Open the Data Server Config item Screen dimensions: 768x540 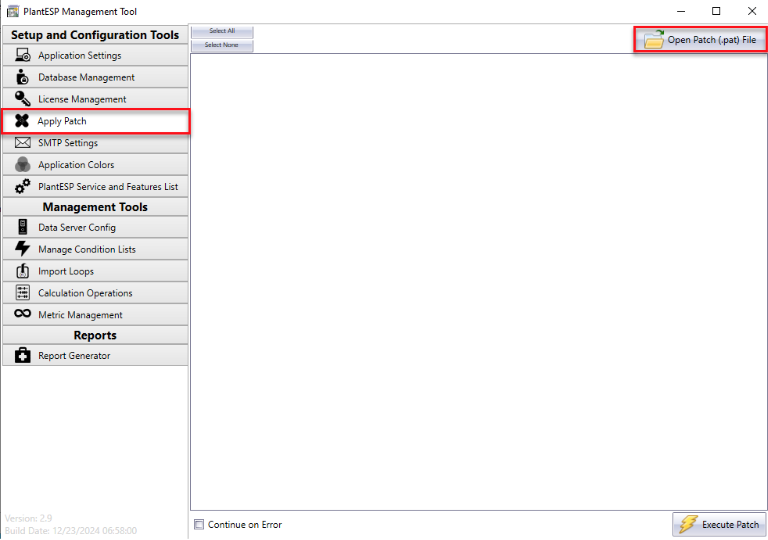[x=95, y=227]
